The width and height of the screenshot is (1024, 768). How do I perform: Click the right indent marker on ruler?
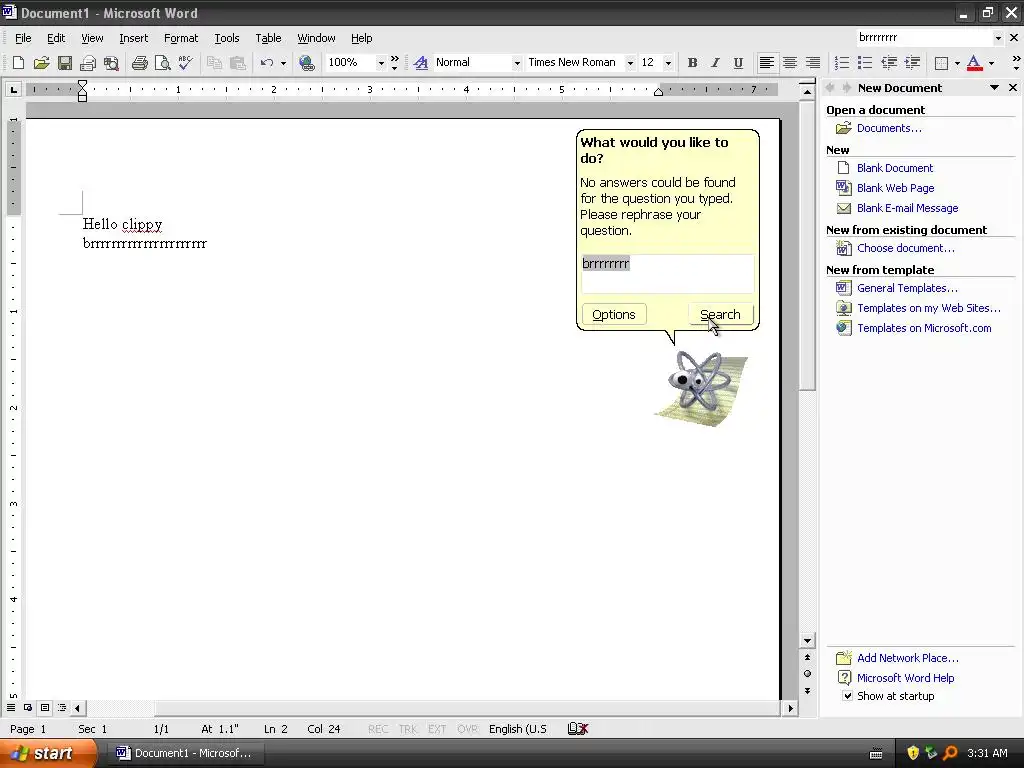tap(658, 92)
